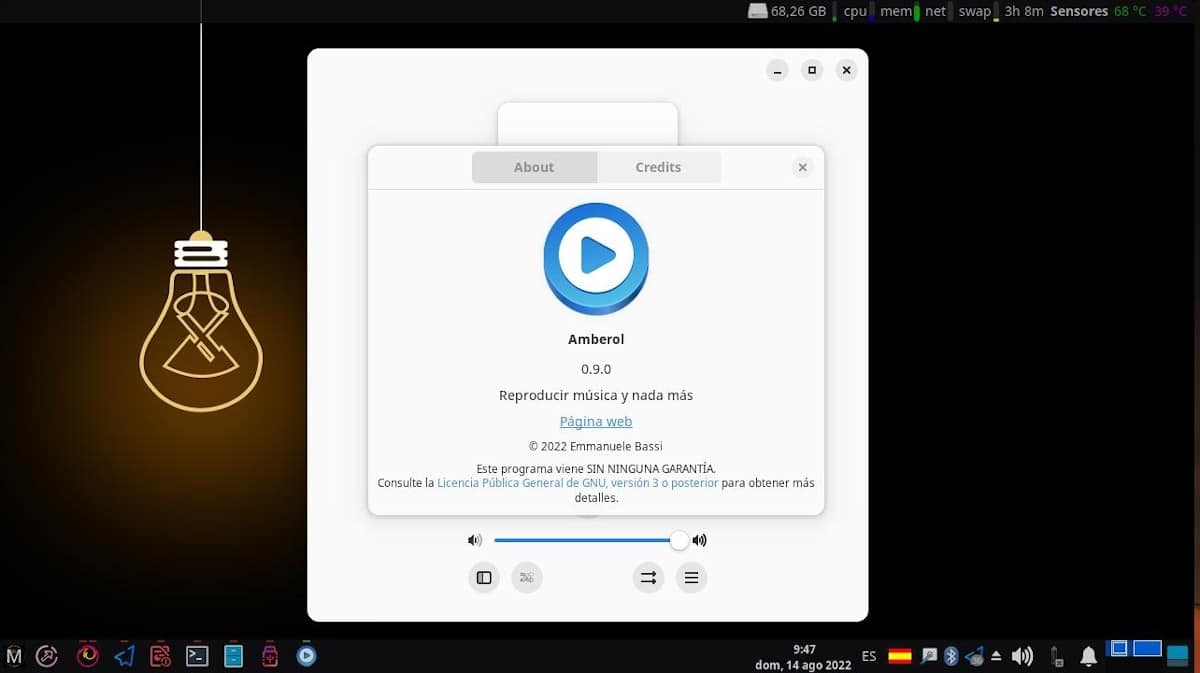Click the eject device tray icon
1200x673 pixels.
click(x=997, y=656)
